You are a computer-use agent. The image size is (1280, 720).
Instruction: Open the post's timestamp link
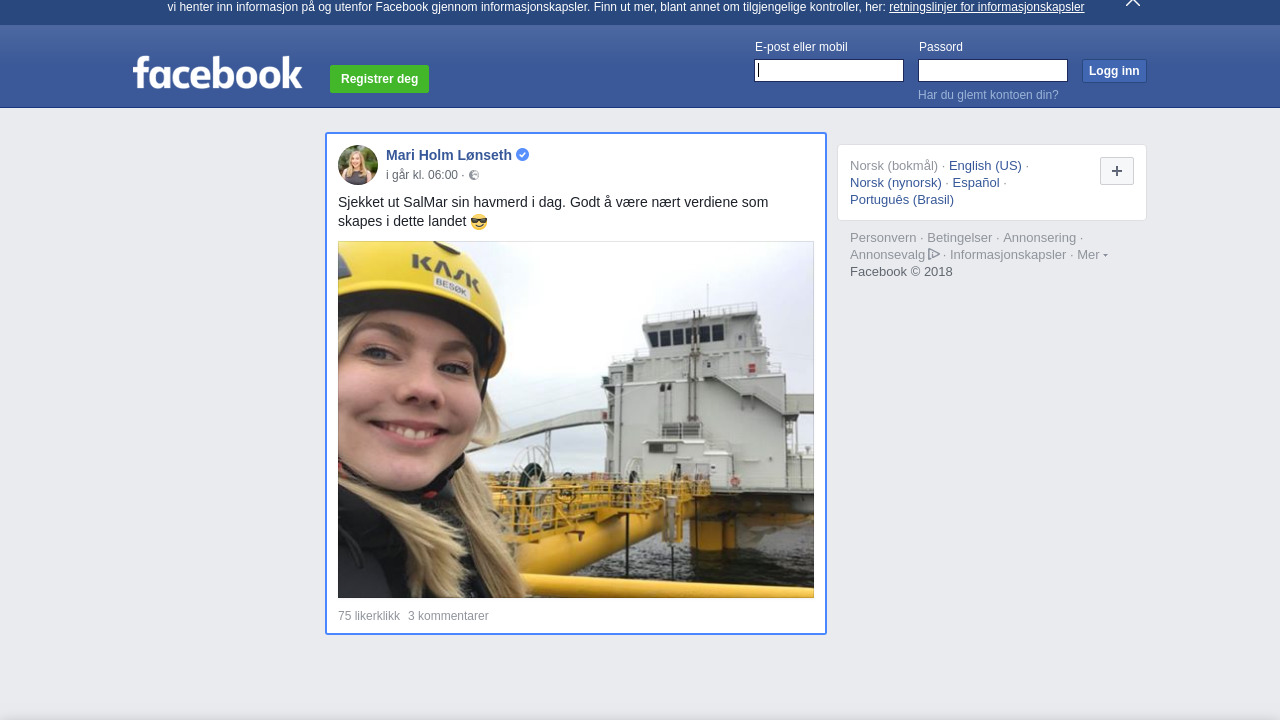(x=422, y=175)
